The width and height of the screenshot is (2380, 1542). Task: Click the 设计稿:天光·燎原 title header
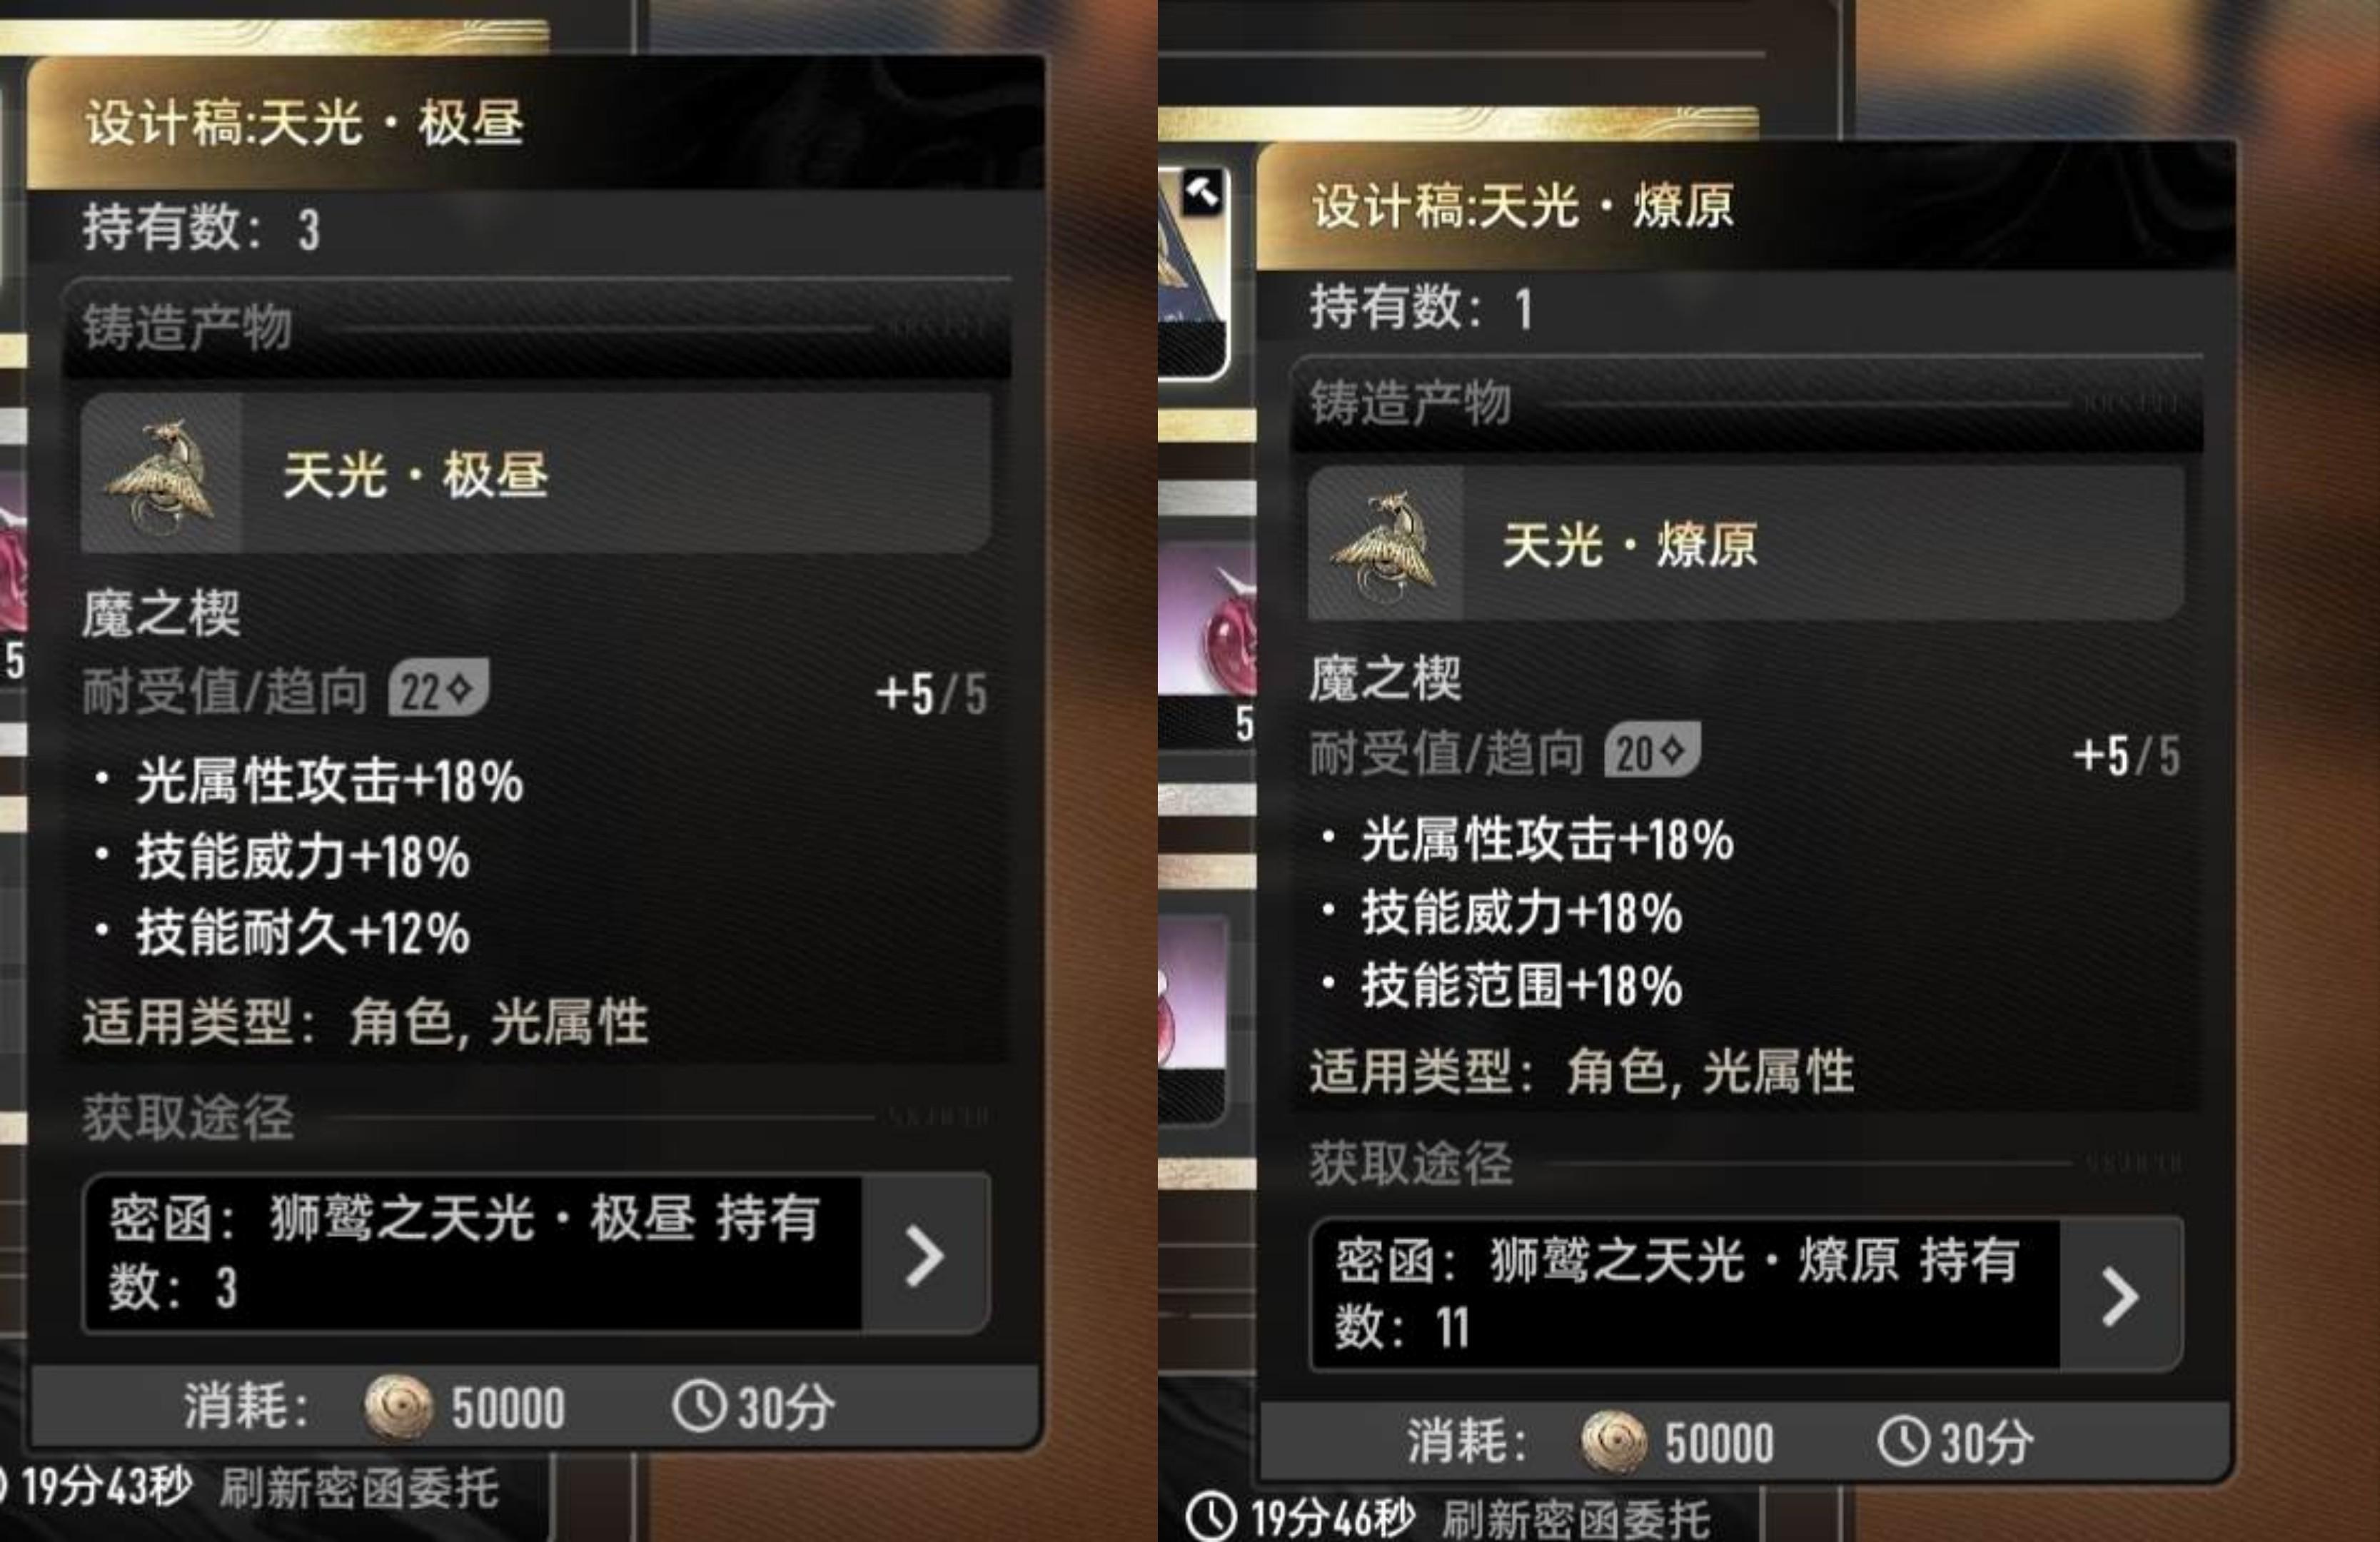(x=1745, y=206)
